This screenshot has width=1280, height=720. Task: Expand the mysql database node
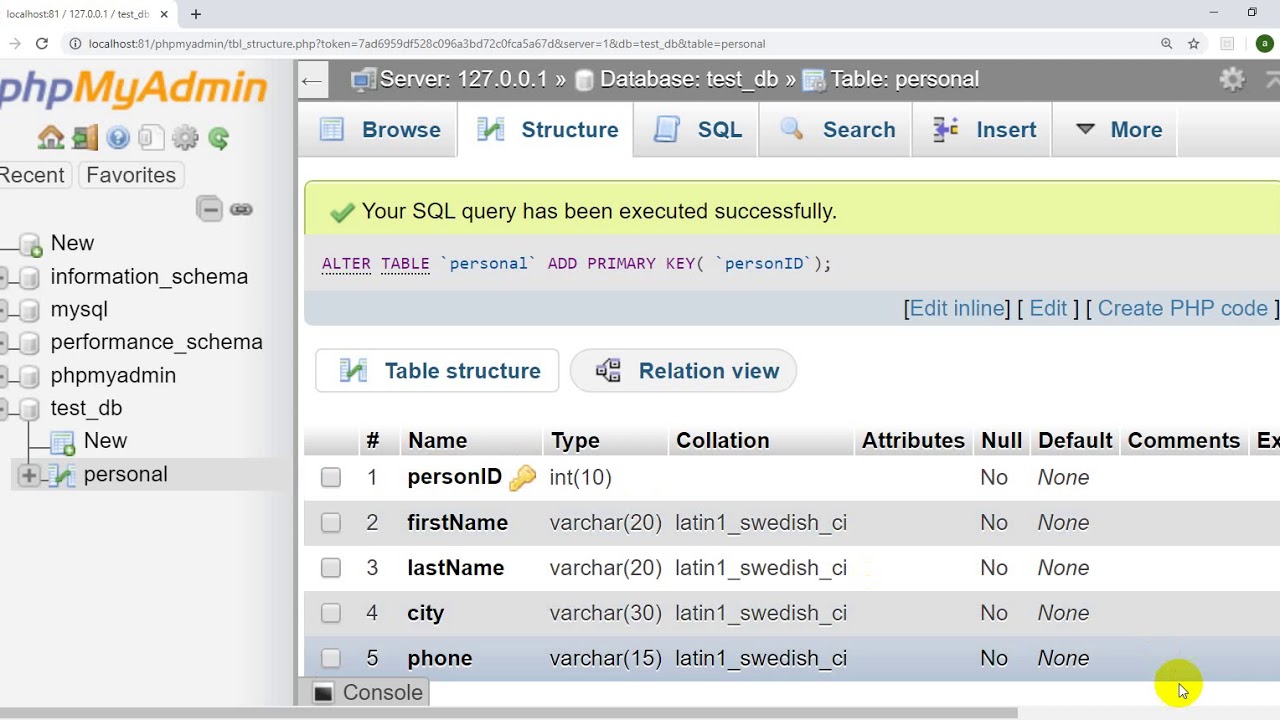(5, 310)
